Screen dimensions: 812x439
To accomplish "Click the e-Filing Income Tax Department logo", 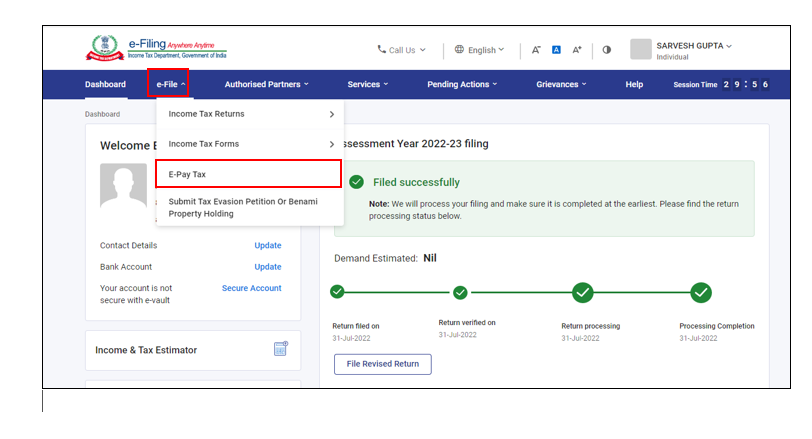I will pyautogui.click(x=155, y=49).
